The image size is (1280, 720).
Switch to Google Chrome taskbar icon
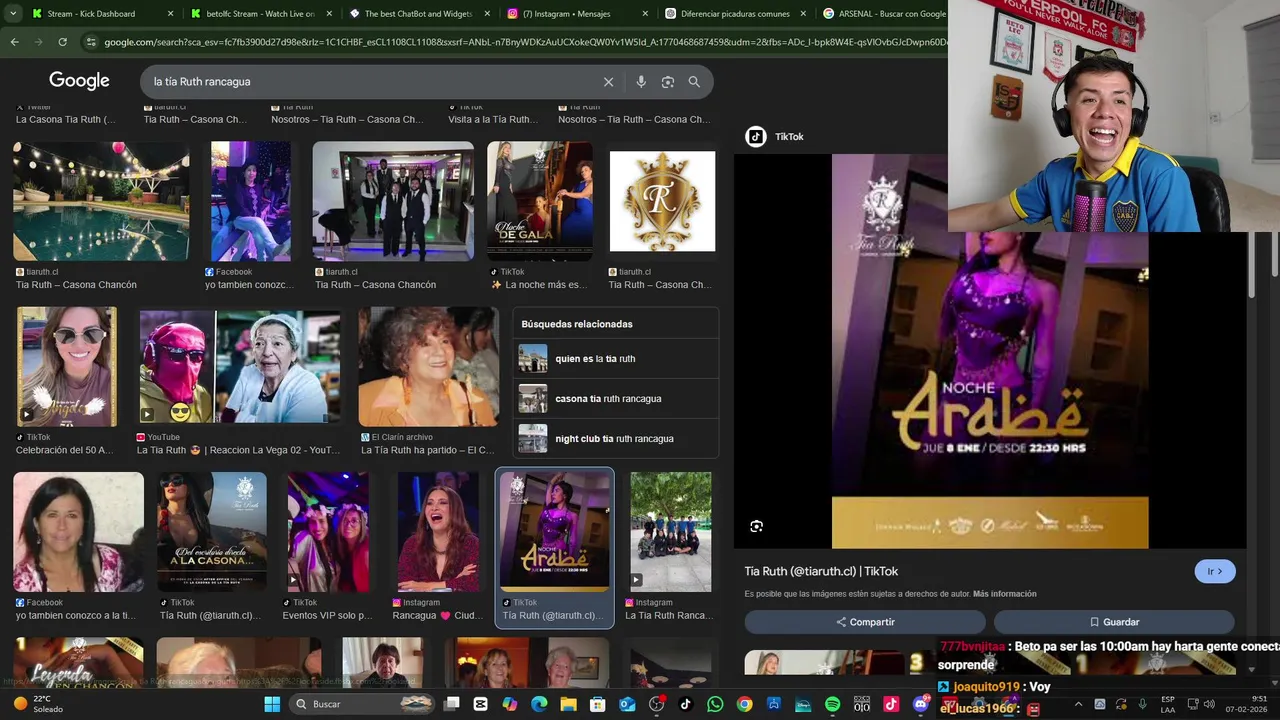tap(744, 704)
